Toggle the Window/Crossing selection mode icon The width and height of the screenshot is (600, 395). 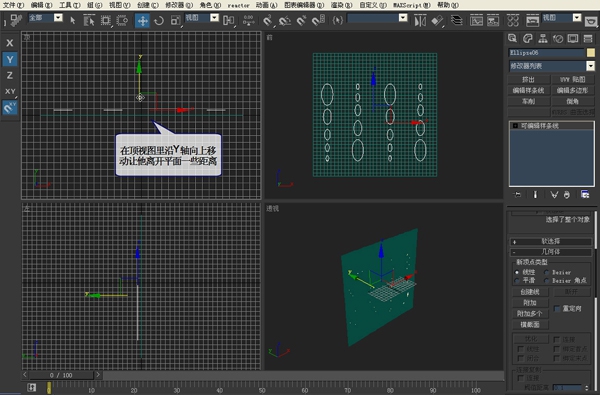pyautogui.click(x=122, y=20)
